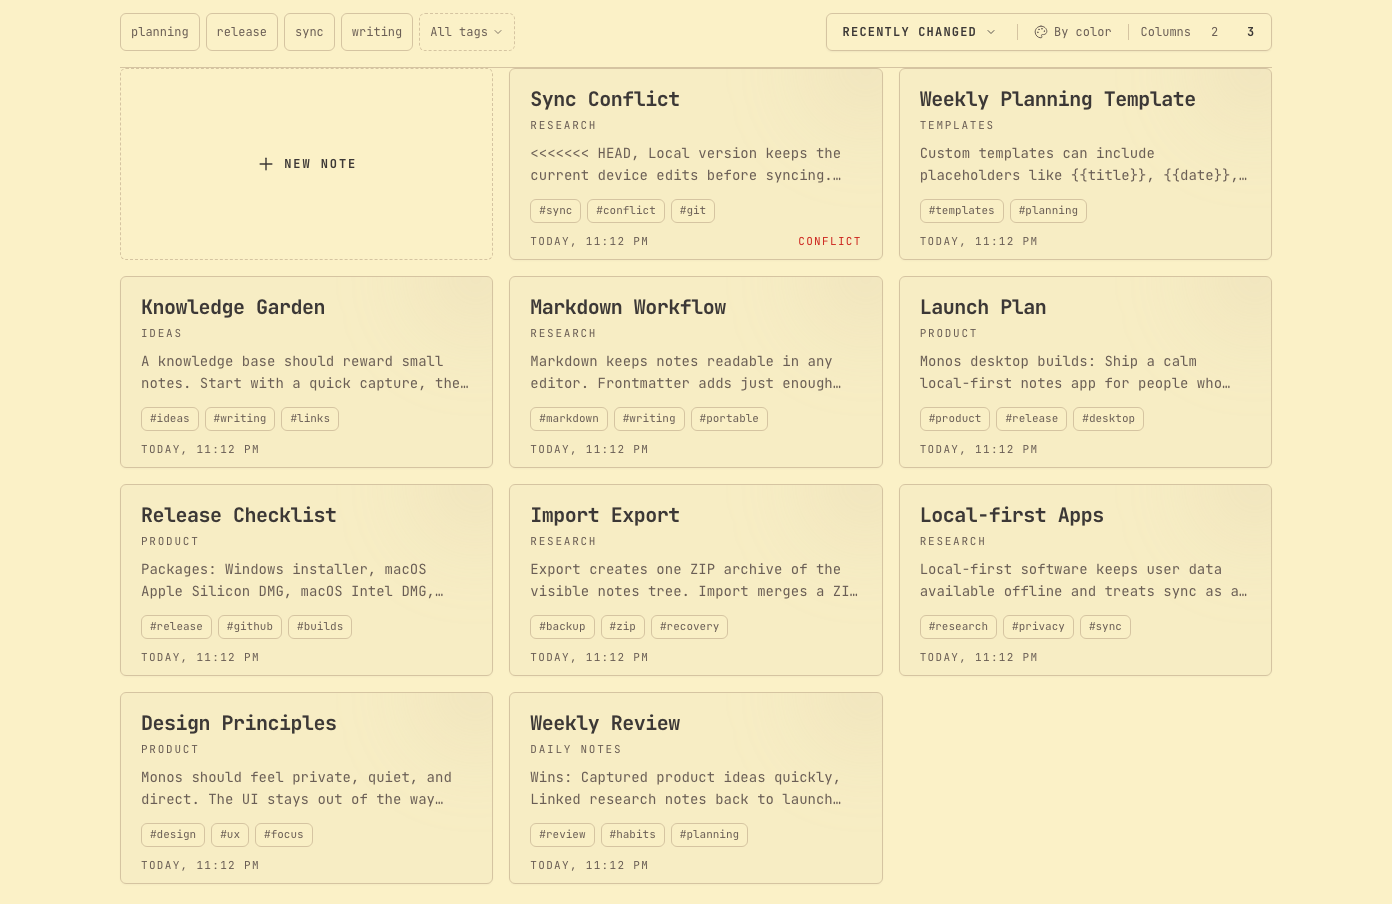Click the #portable tag
Screen dimensions: 1392x904
pos(729,419)
